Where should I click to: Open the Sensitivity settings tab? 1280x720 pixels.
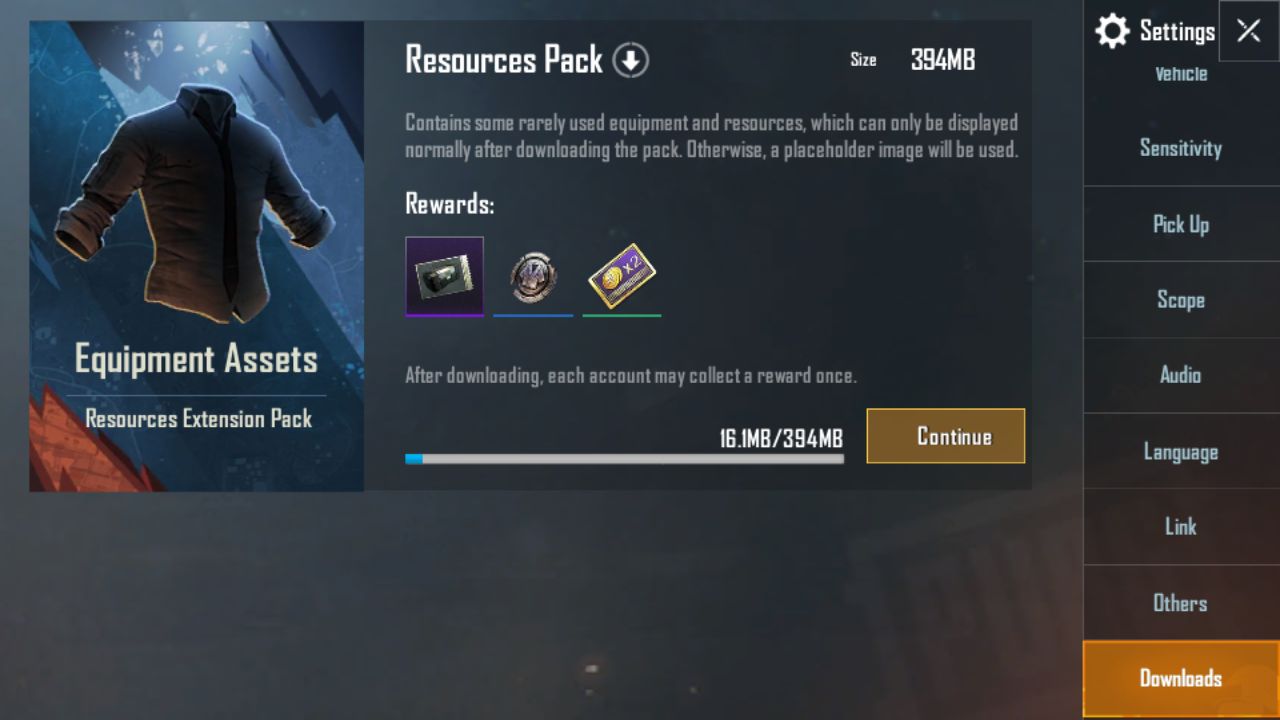tap(1181, 148)
